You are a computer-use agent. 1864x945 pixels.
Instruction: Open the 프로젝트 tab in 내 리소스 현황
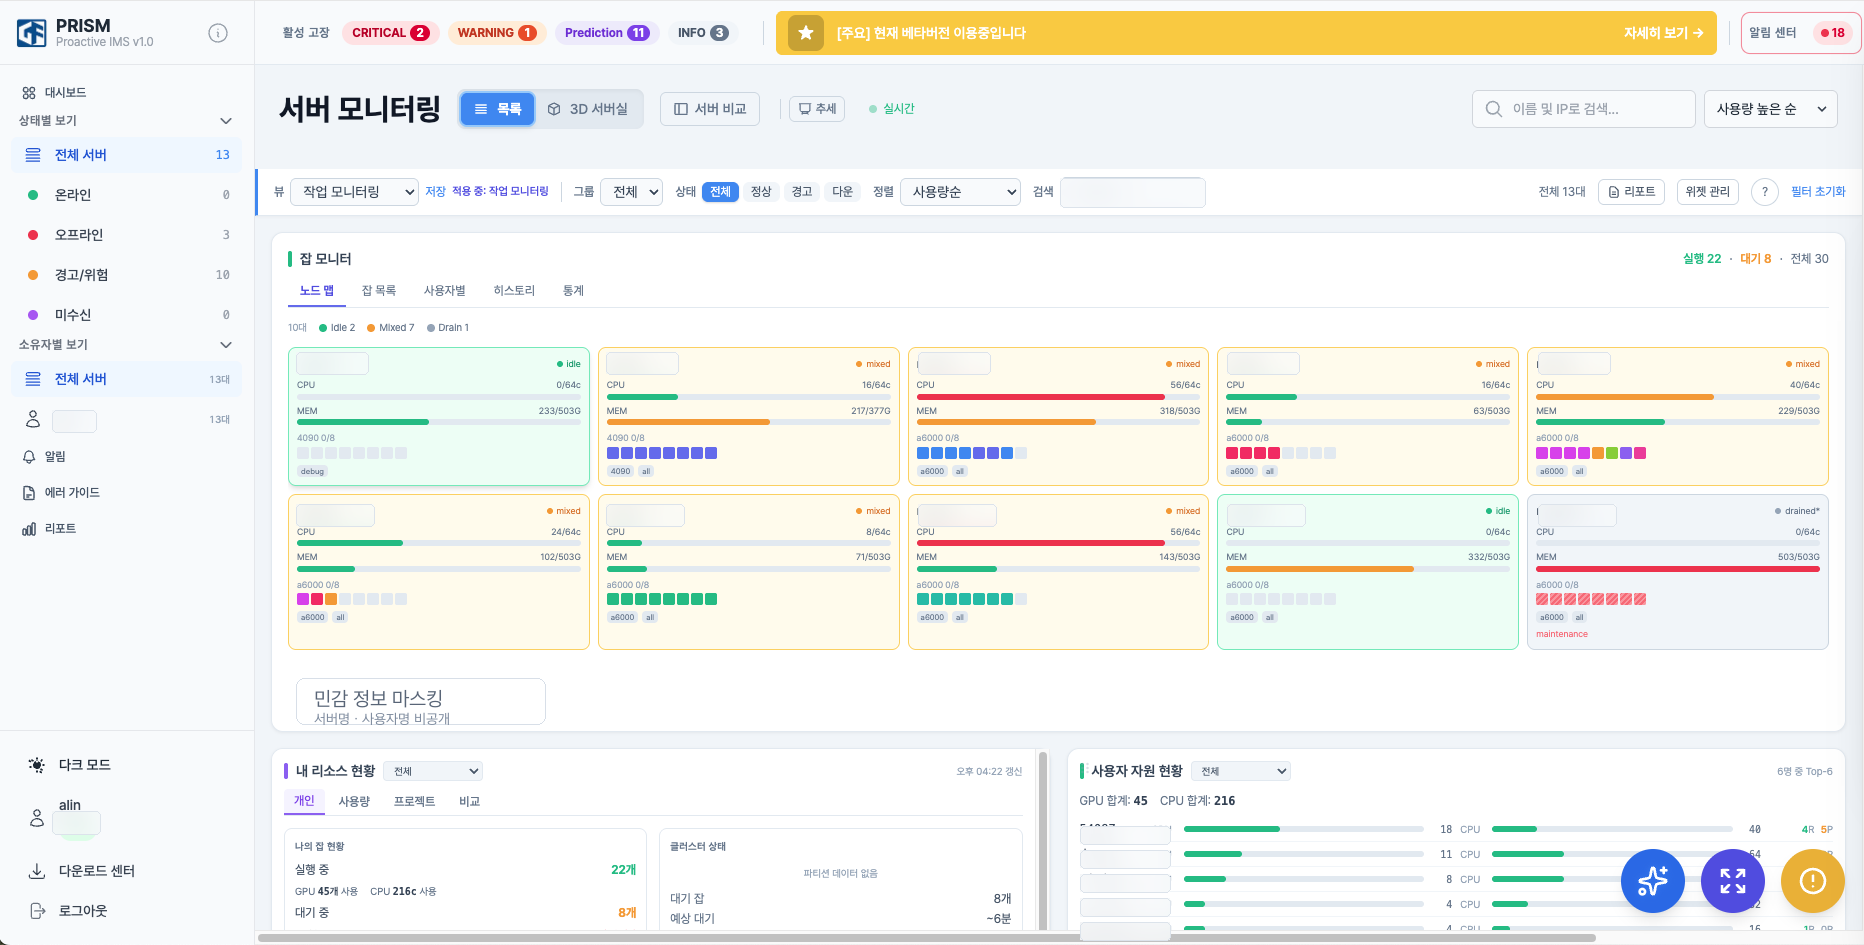click(414, 802)
